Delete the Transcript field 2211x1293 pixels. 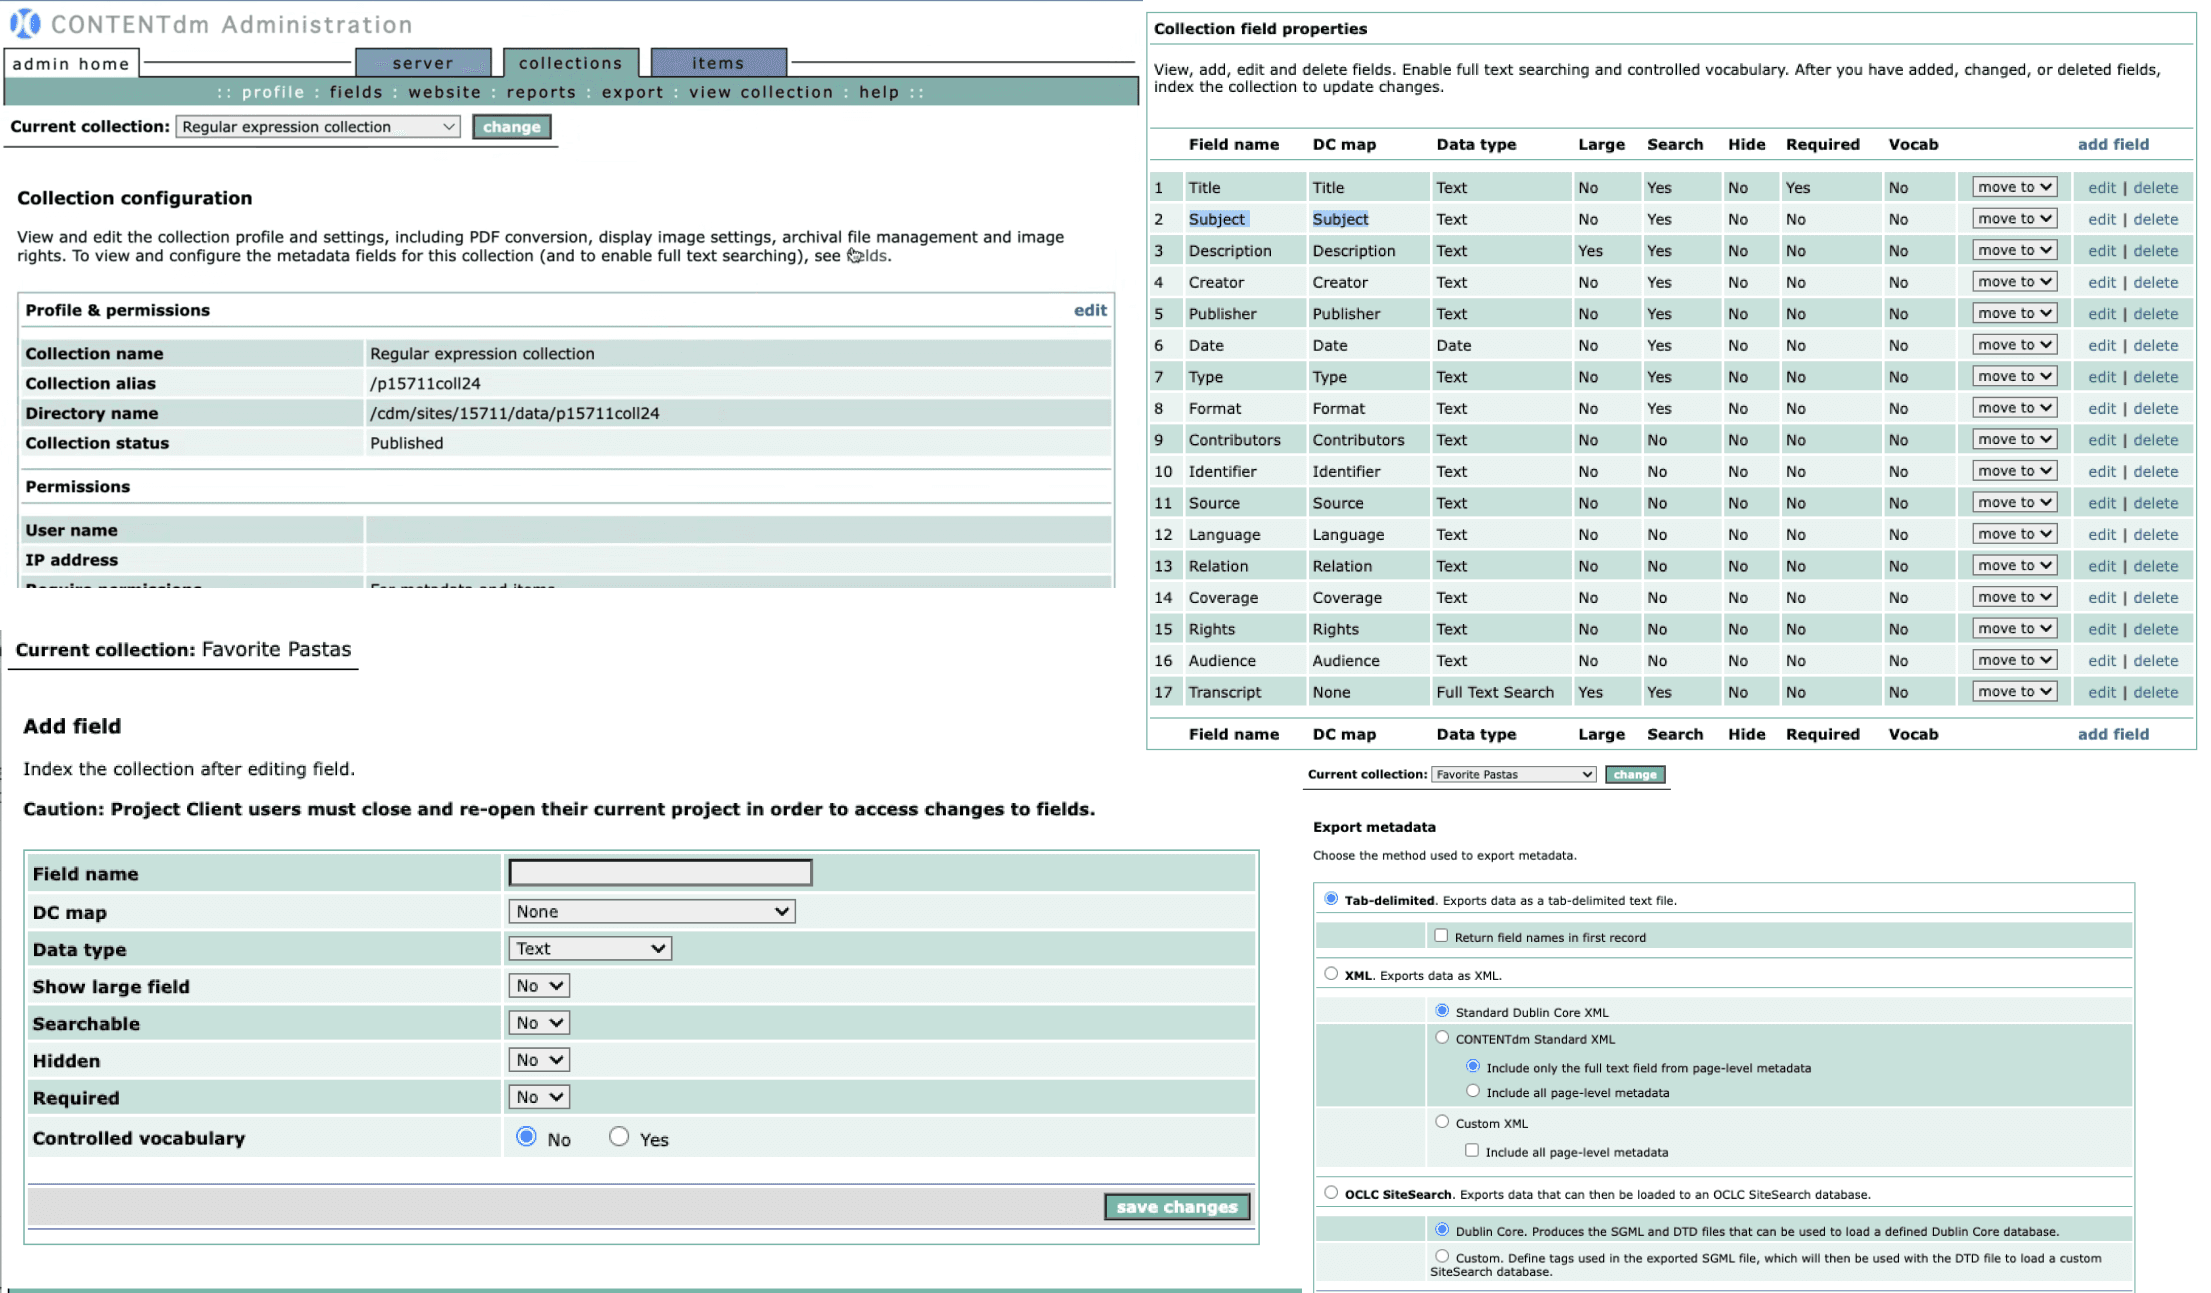[x=2155, y=692]
